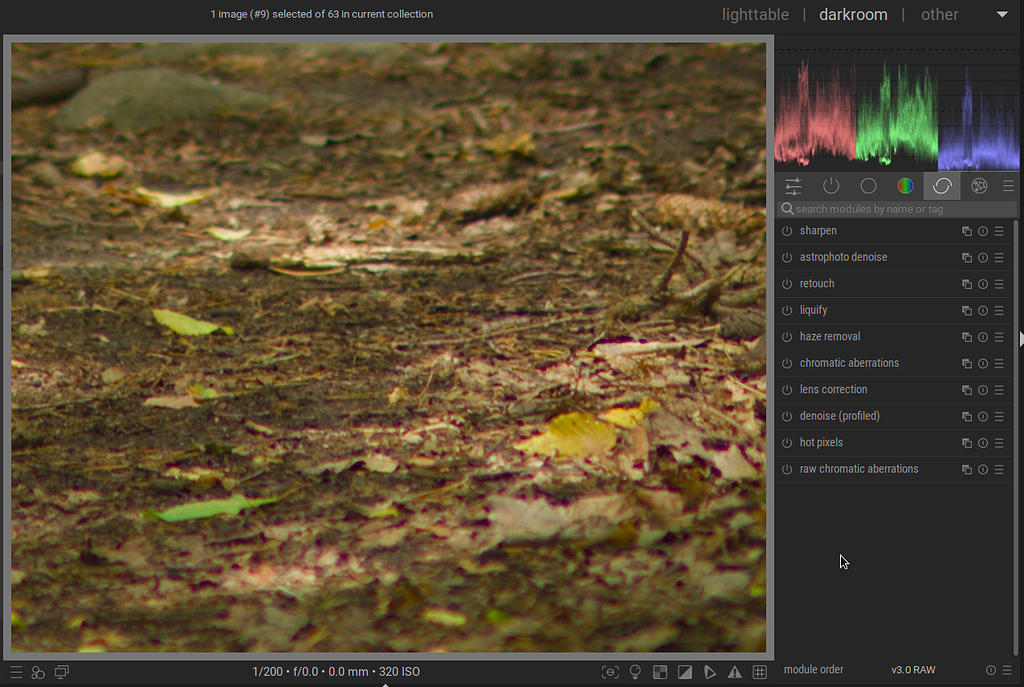This screenshot has height=687, width=1024.
Task: Click the module order button
Action: point(813,670)
